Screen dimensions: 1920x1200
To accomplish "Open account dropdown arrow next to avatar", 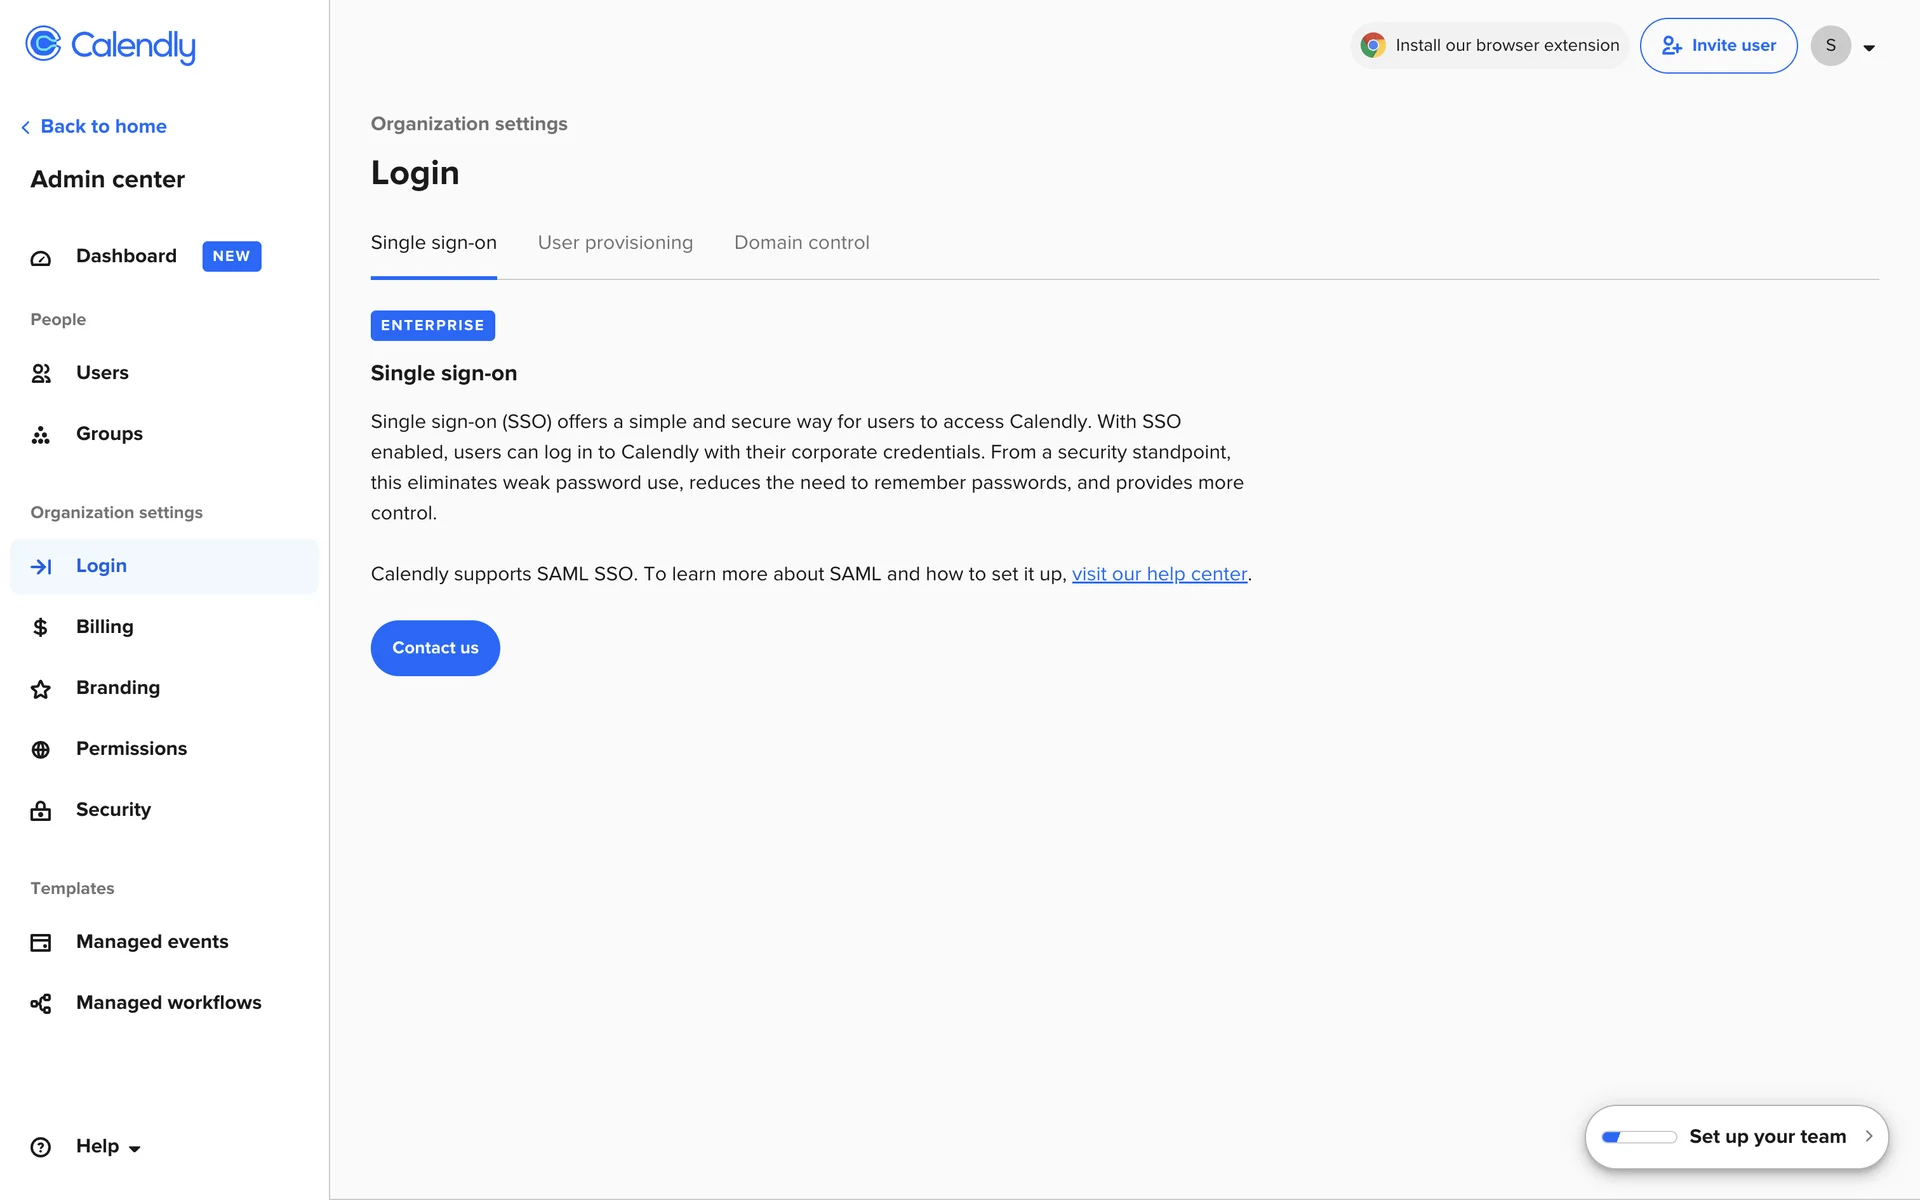I will click(x=1869, y=48).
